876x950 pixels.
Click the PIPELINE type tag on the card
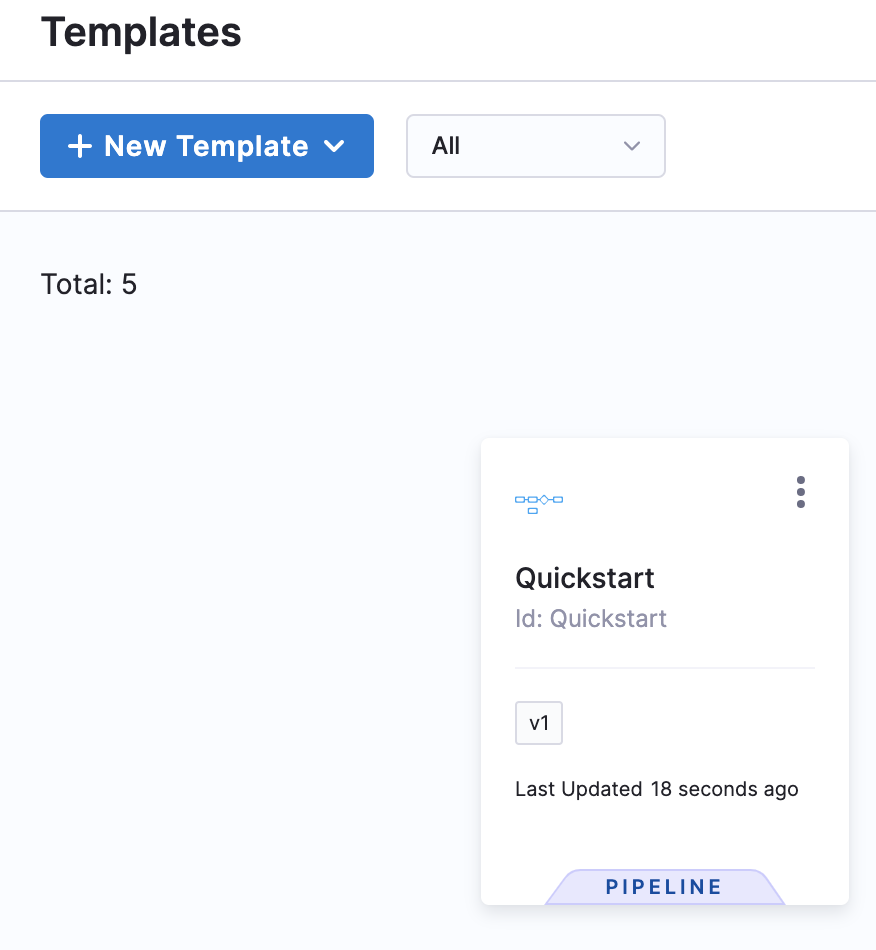tap(664, 887)
